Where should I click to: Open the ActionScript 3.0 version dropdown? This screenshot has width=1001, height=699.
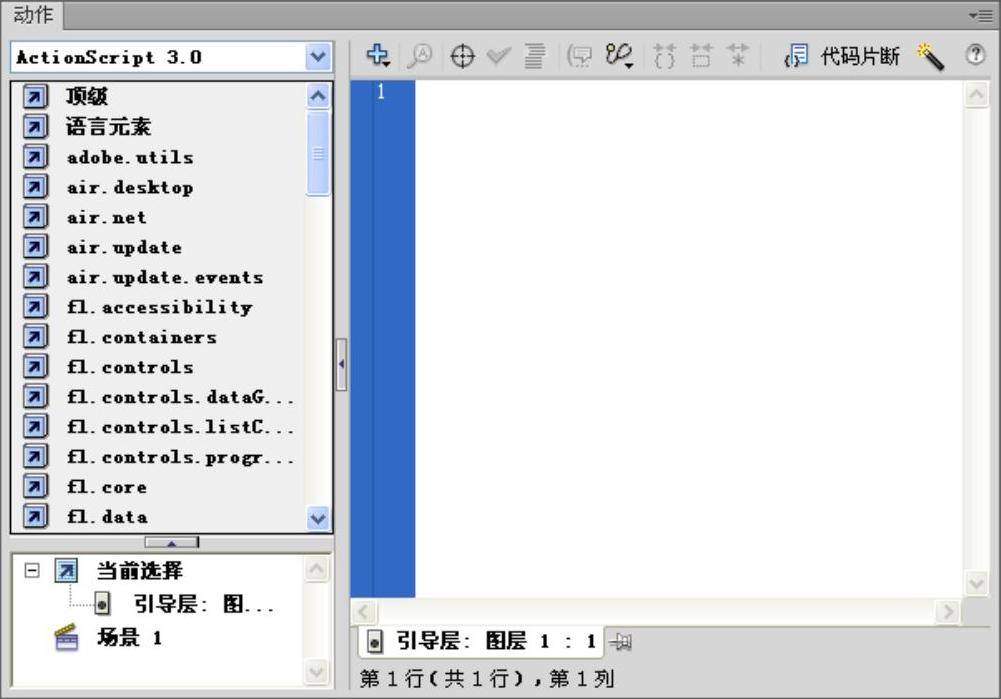tap(317, 57)
